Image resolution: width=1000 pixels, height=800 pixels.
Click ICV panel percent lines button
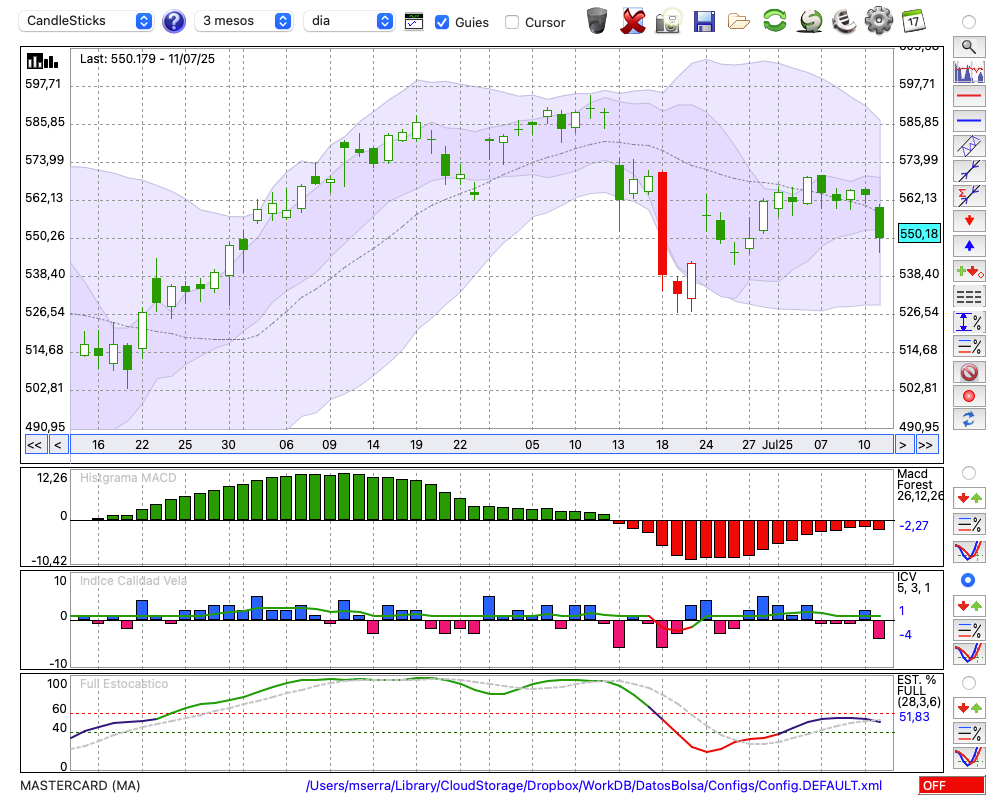pyautogui.click(x=969, y=630)
